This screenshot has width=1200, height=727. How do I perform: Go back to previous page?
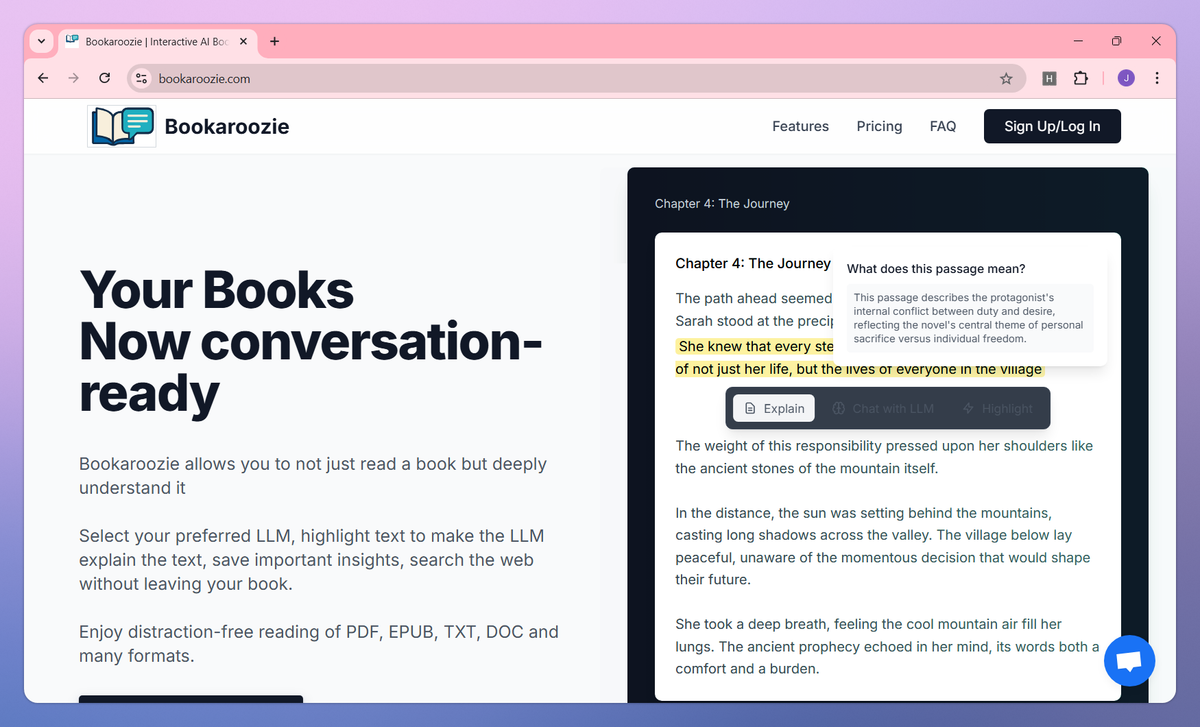click(x=43, y=78)
